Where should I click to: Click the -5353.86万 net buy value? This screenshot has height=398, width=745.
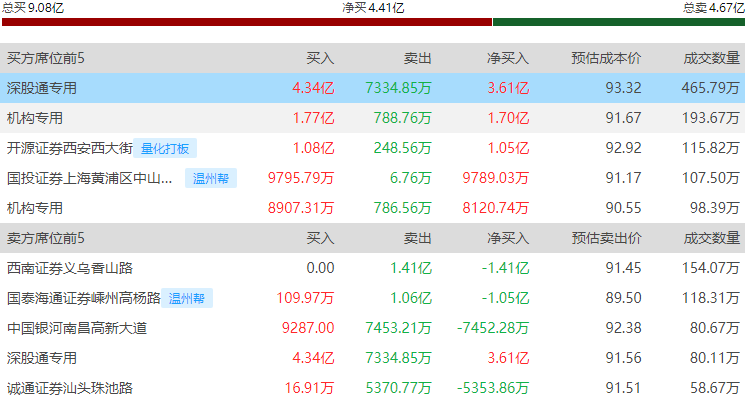click(493, 388)
